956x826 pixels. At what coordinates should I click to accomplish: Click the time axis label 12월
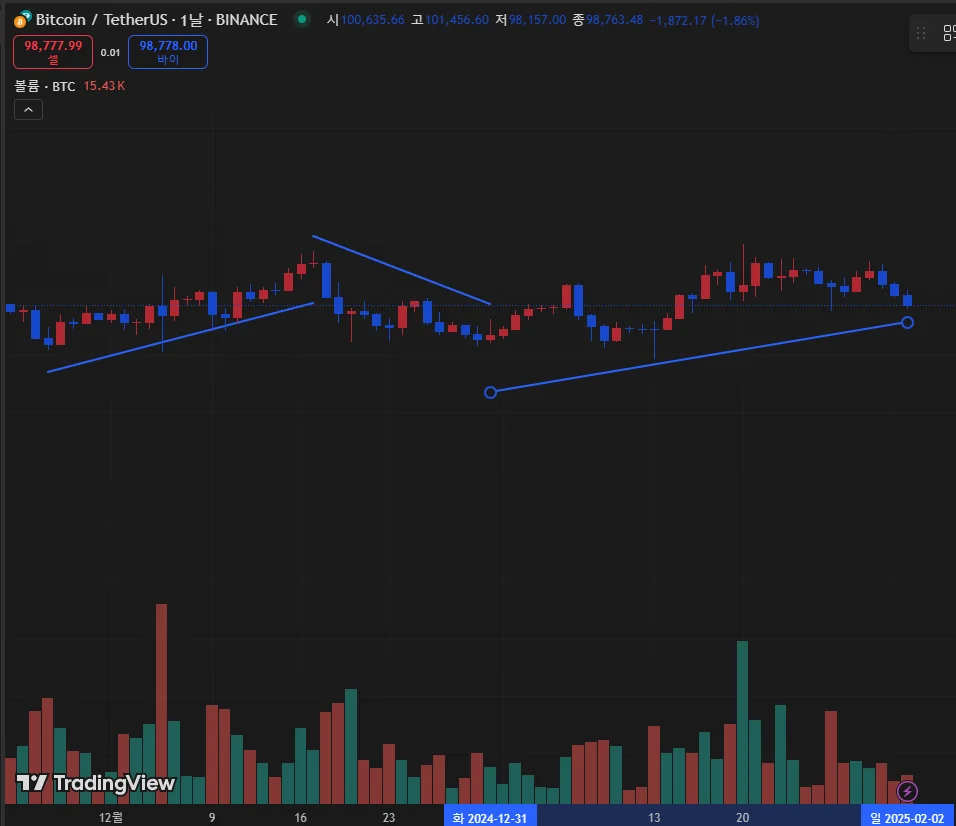111,817
